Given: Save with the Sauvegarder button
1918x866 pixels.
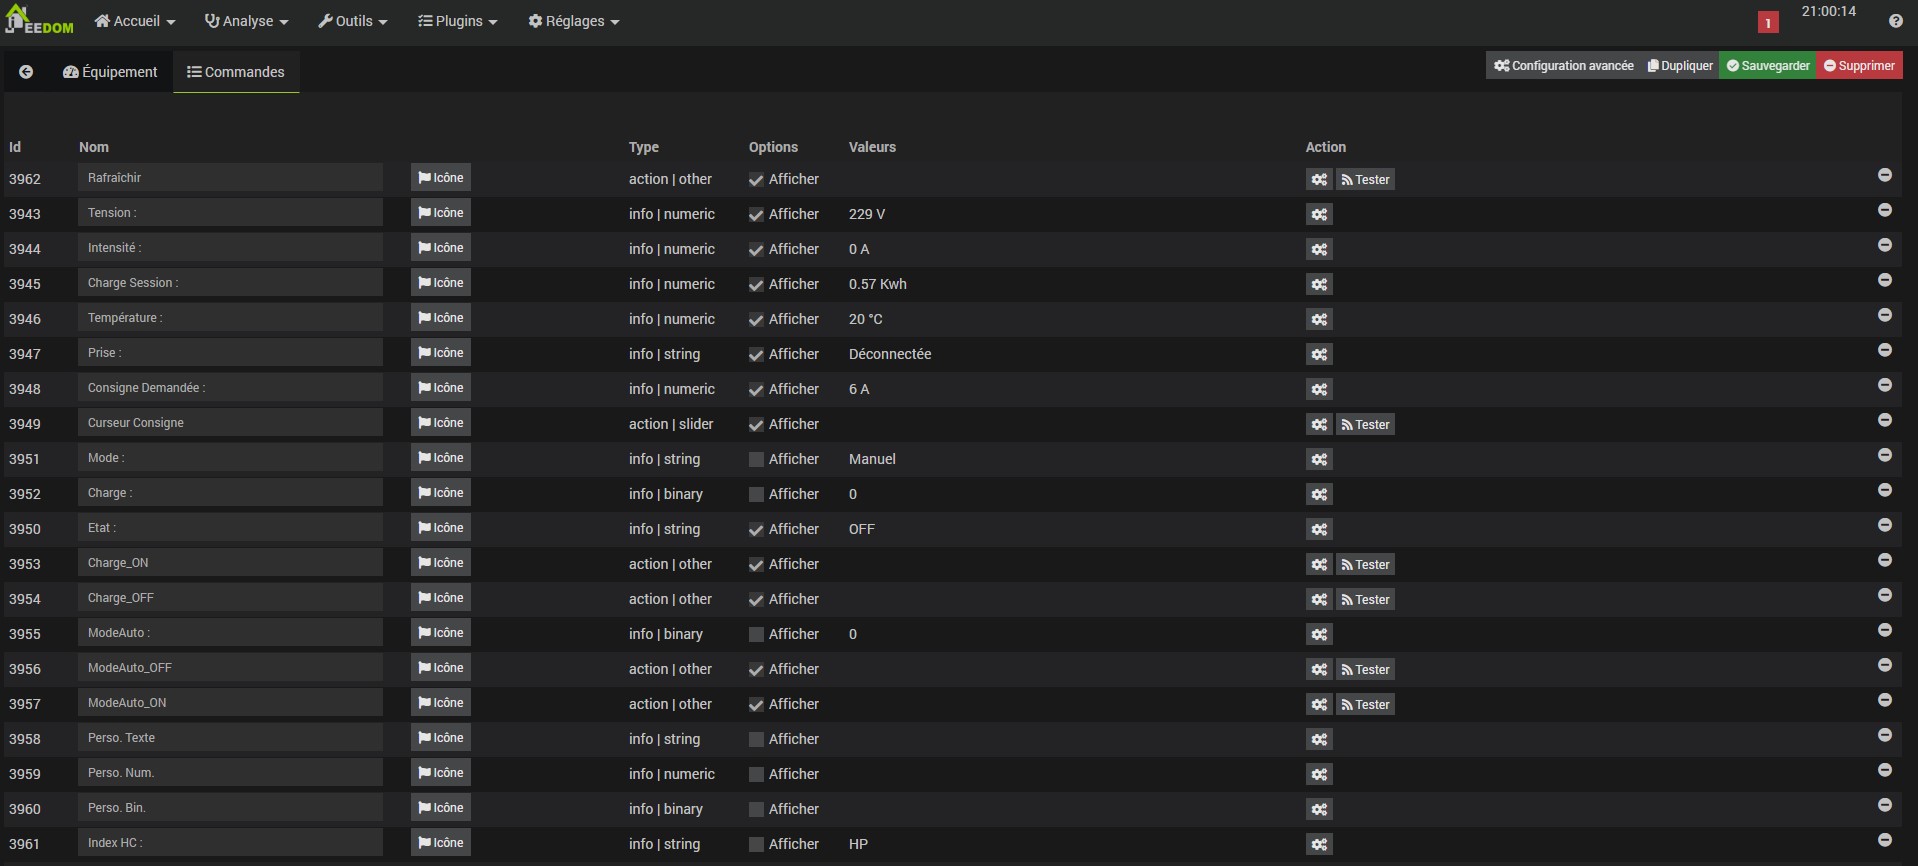Looking at the screenshot, I should [x=1768, y=66].
